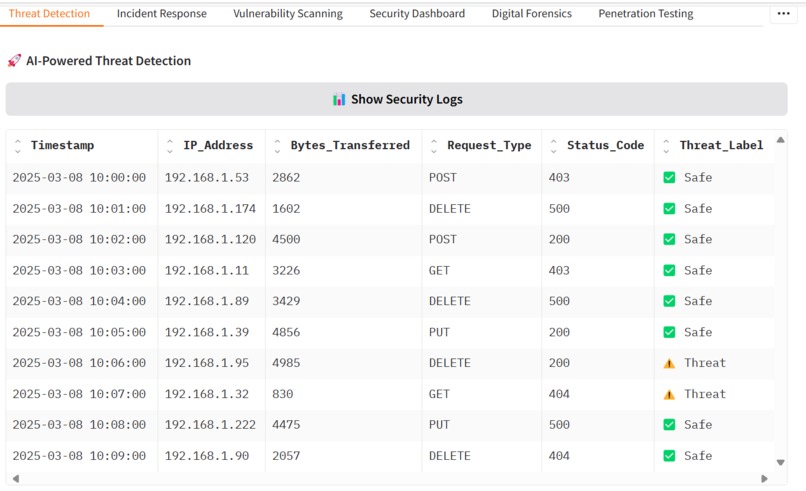This screenshot has width=806, height=491.
Task: Click the green check icon in the 10:03:00 row
Action: (669, 270)
